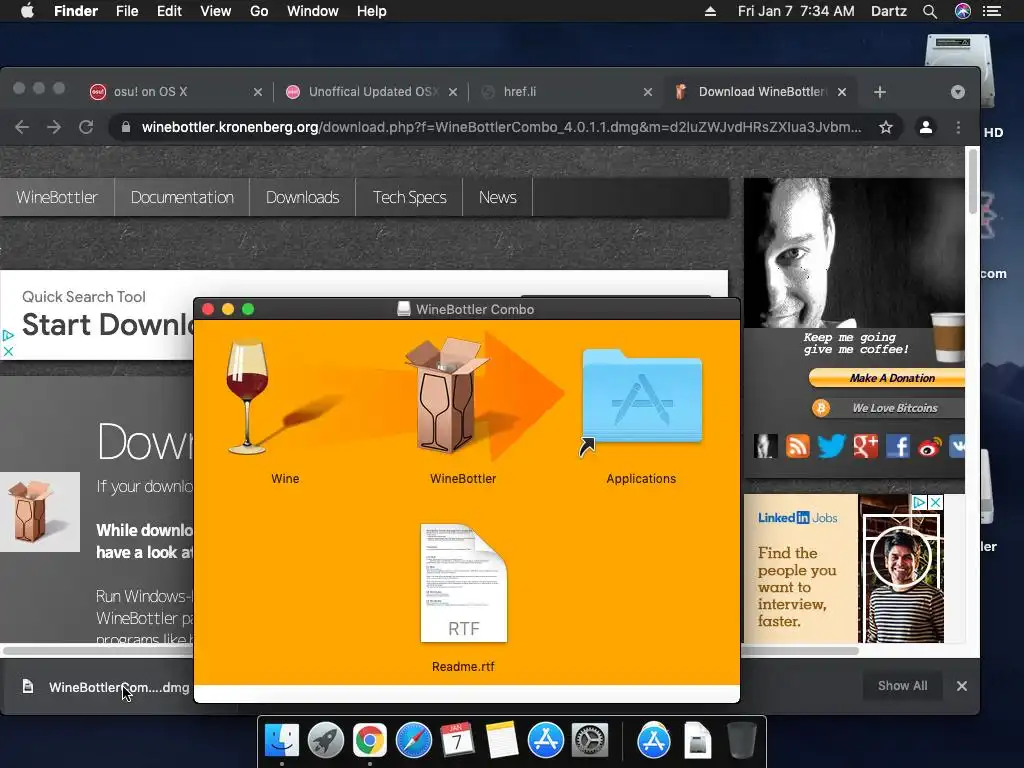Click the Dartz username in menu bar

tap(888, 11)
